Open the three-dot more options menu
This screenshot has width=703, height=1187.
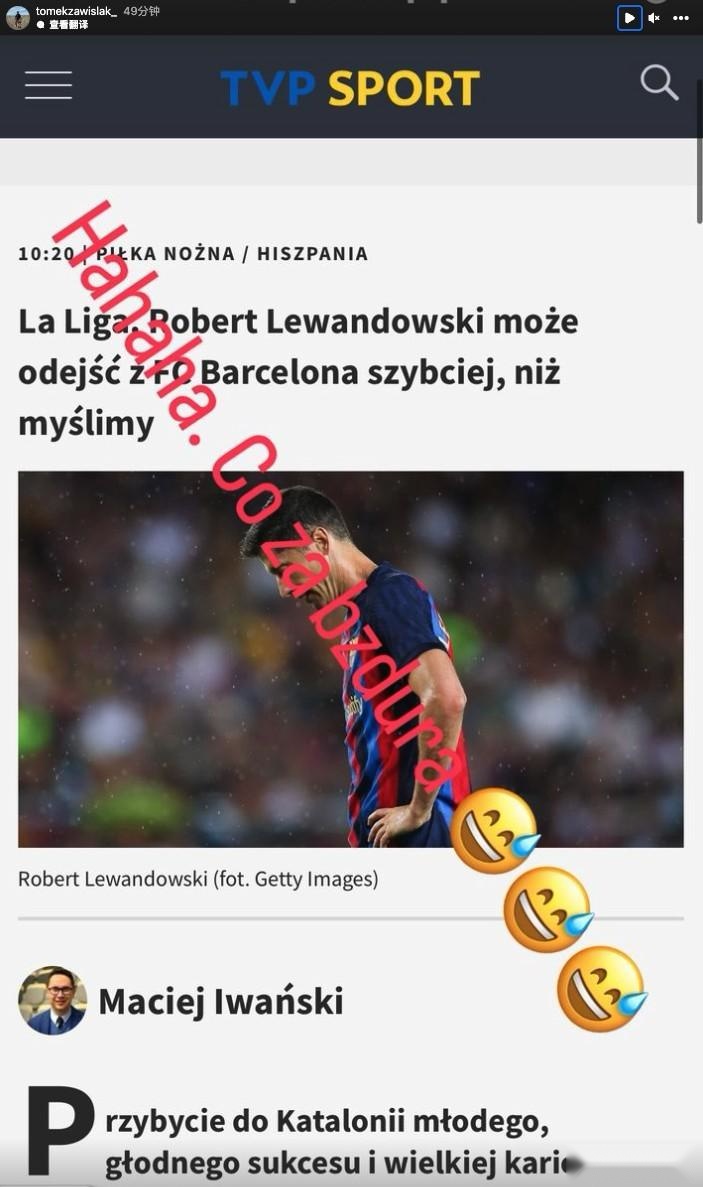[x=681, y=17]
